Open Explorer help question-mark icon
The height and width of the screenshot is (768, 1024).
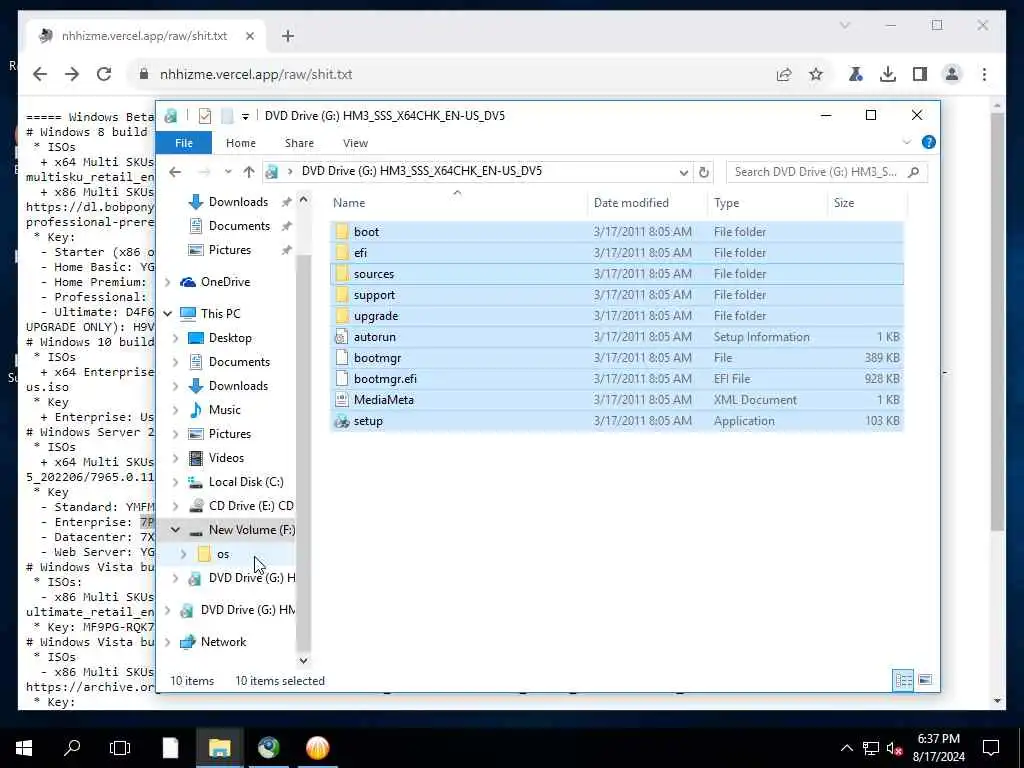(928, 142)
